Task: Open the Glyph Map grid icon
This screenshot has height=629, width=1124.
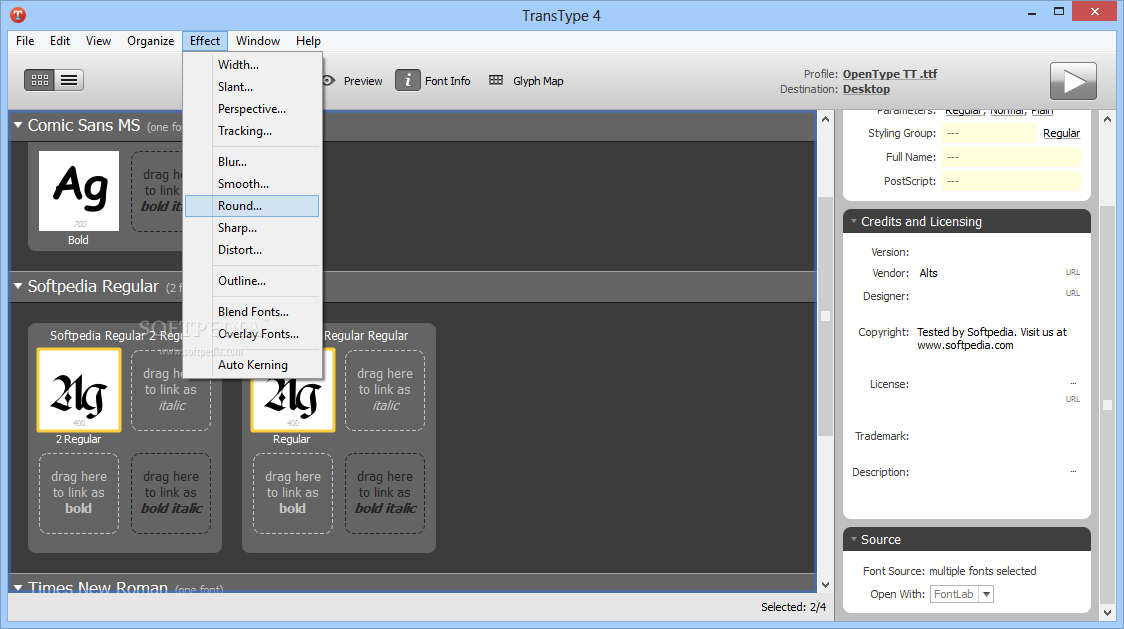Action: coord(496,80)
